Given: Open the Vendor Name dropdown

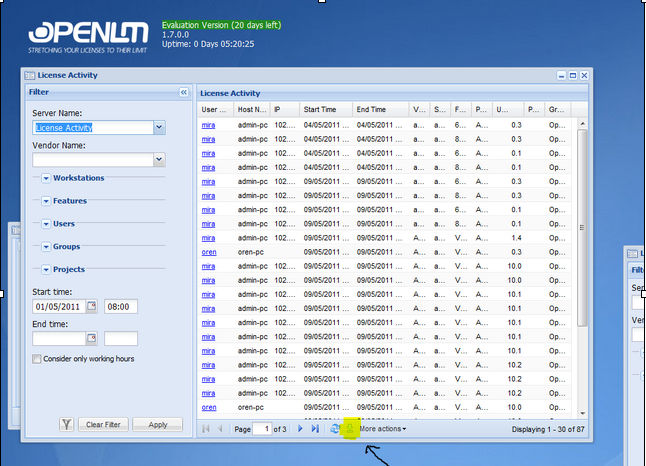Looking at the screenshot, I should [x=159, y=159].
